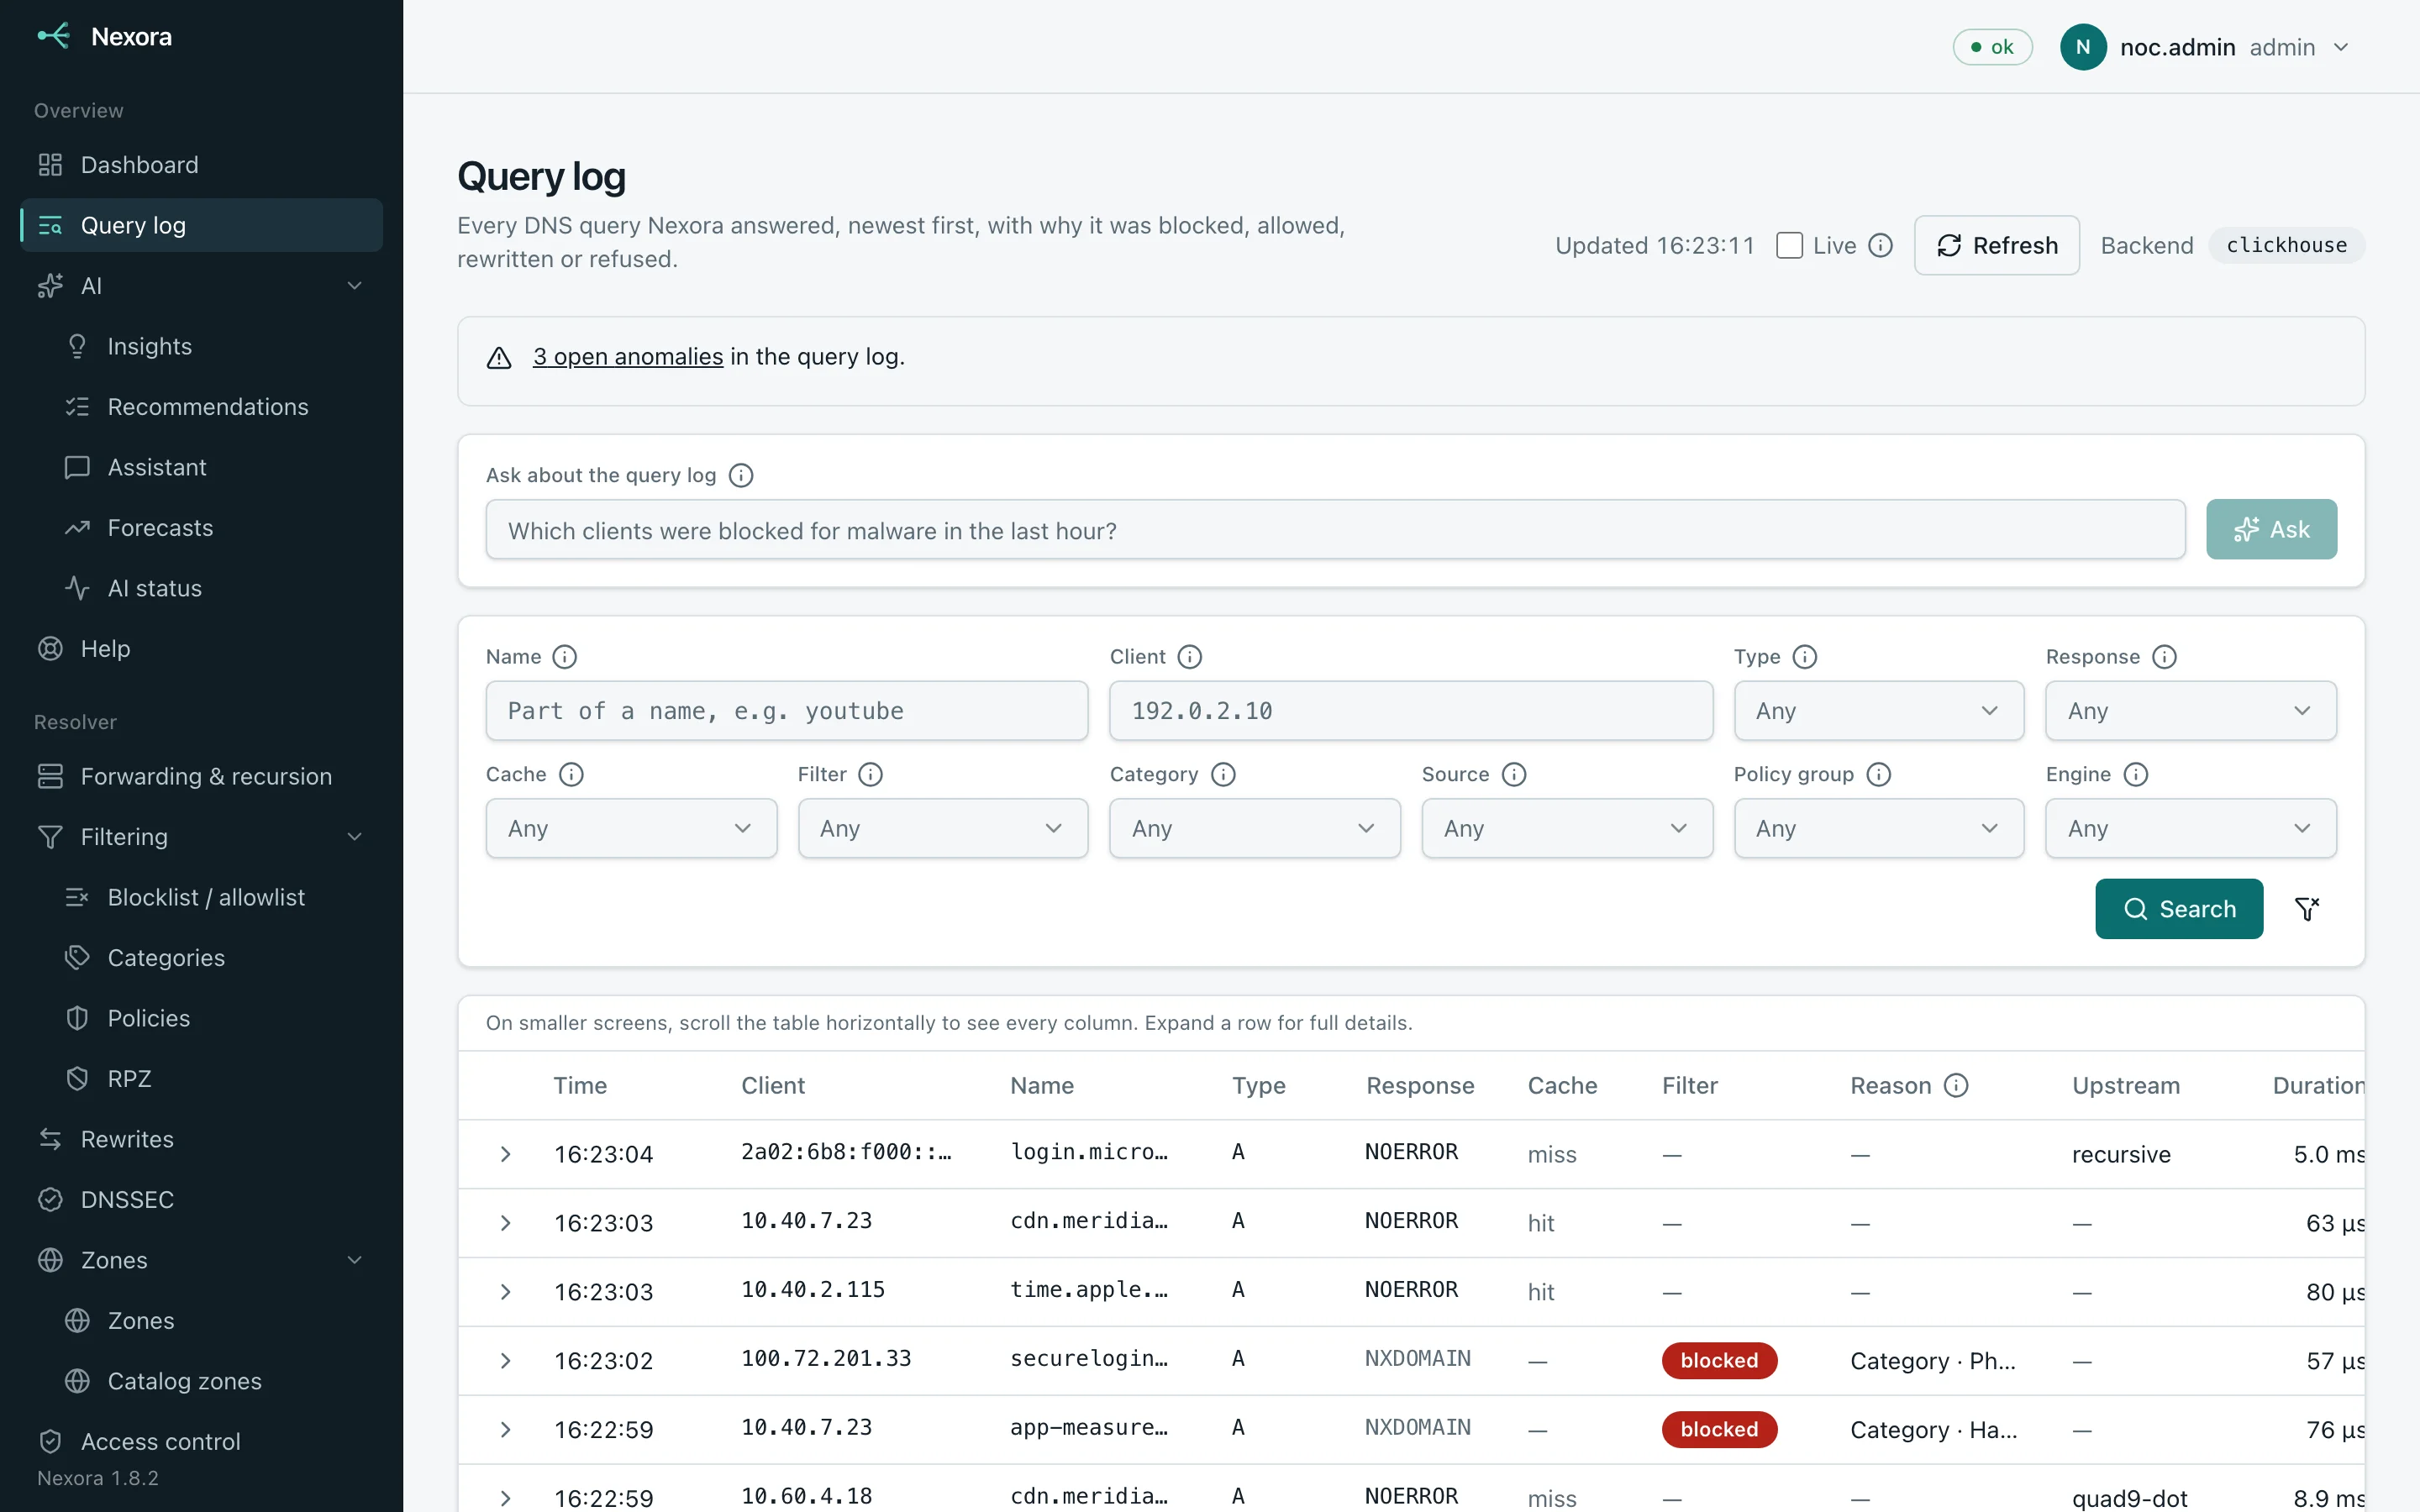
Task: Open the Engine filter dropdown
Action: [2191, 828]
